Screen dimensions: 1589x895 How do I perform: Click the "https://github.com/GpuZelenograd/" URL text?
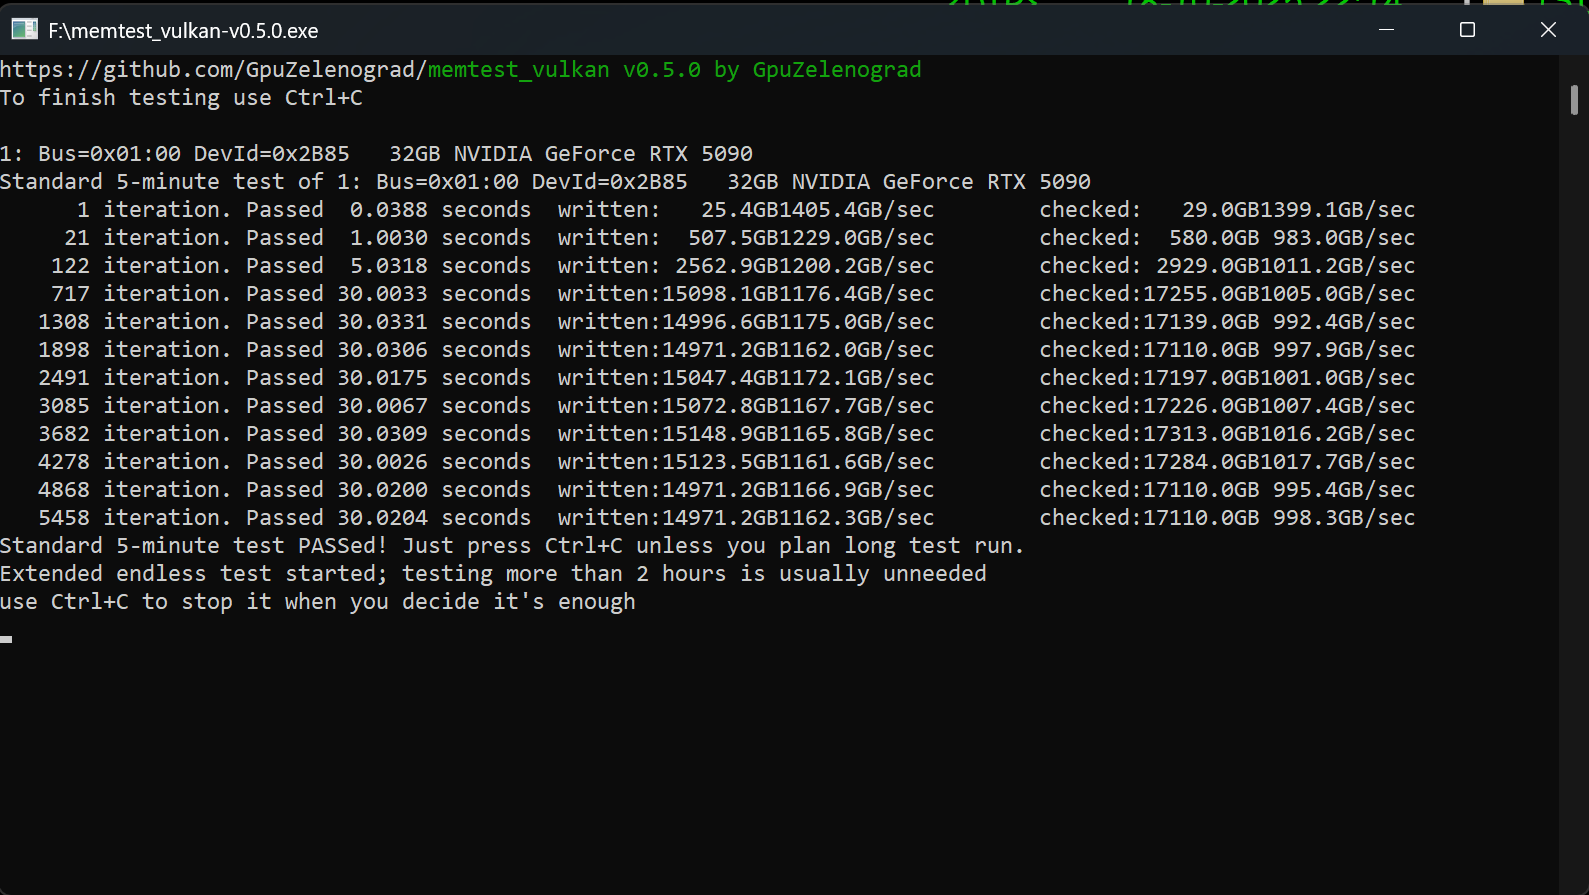coord(214,70)
